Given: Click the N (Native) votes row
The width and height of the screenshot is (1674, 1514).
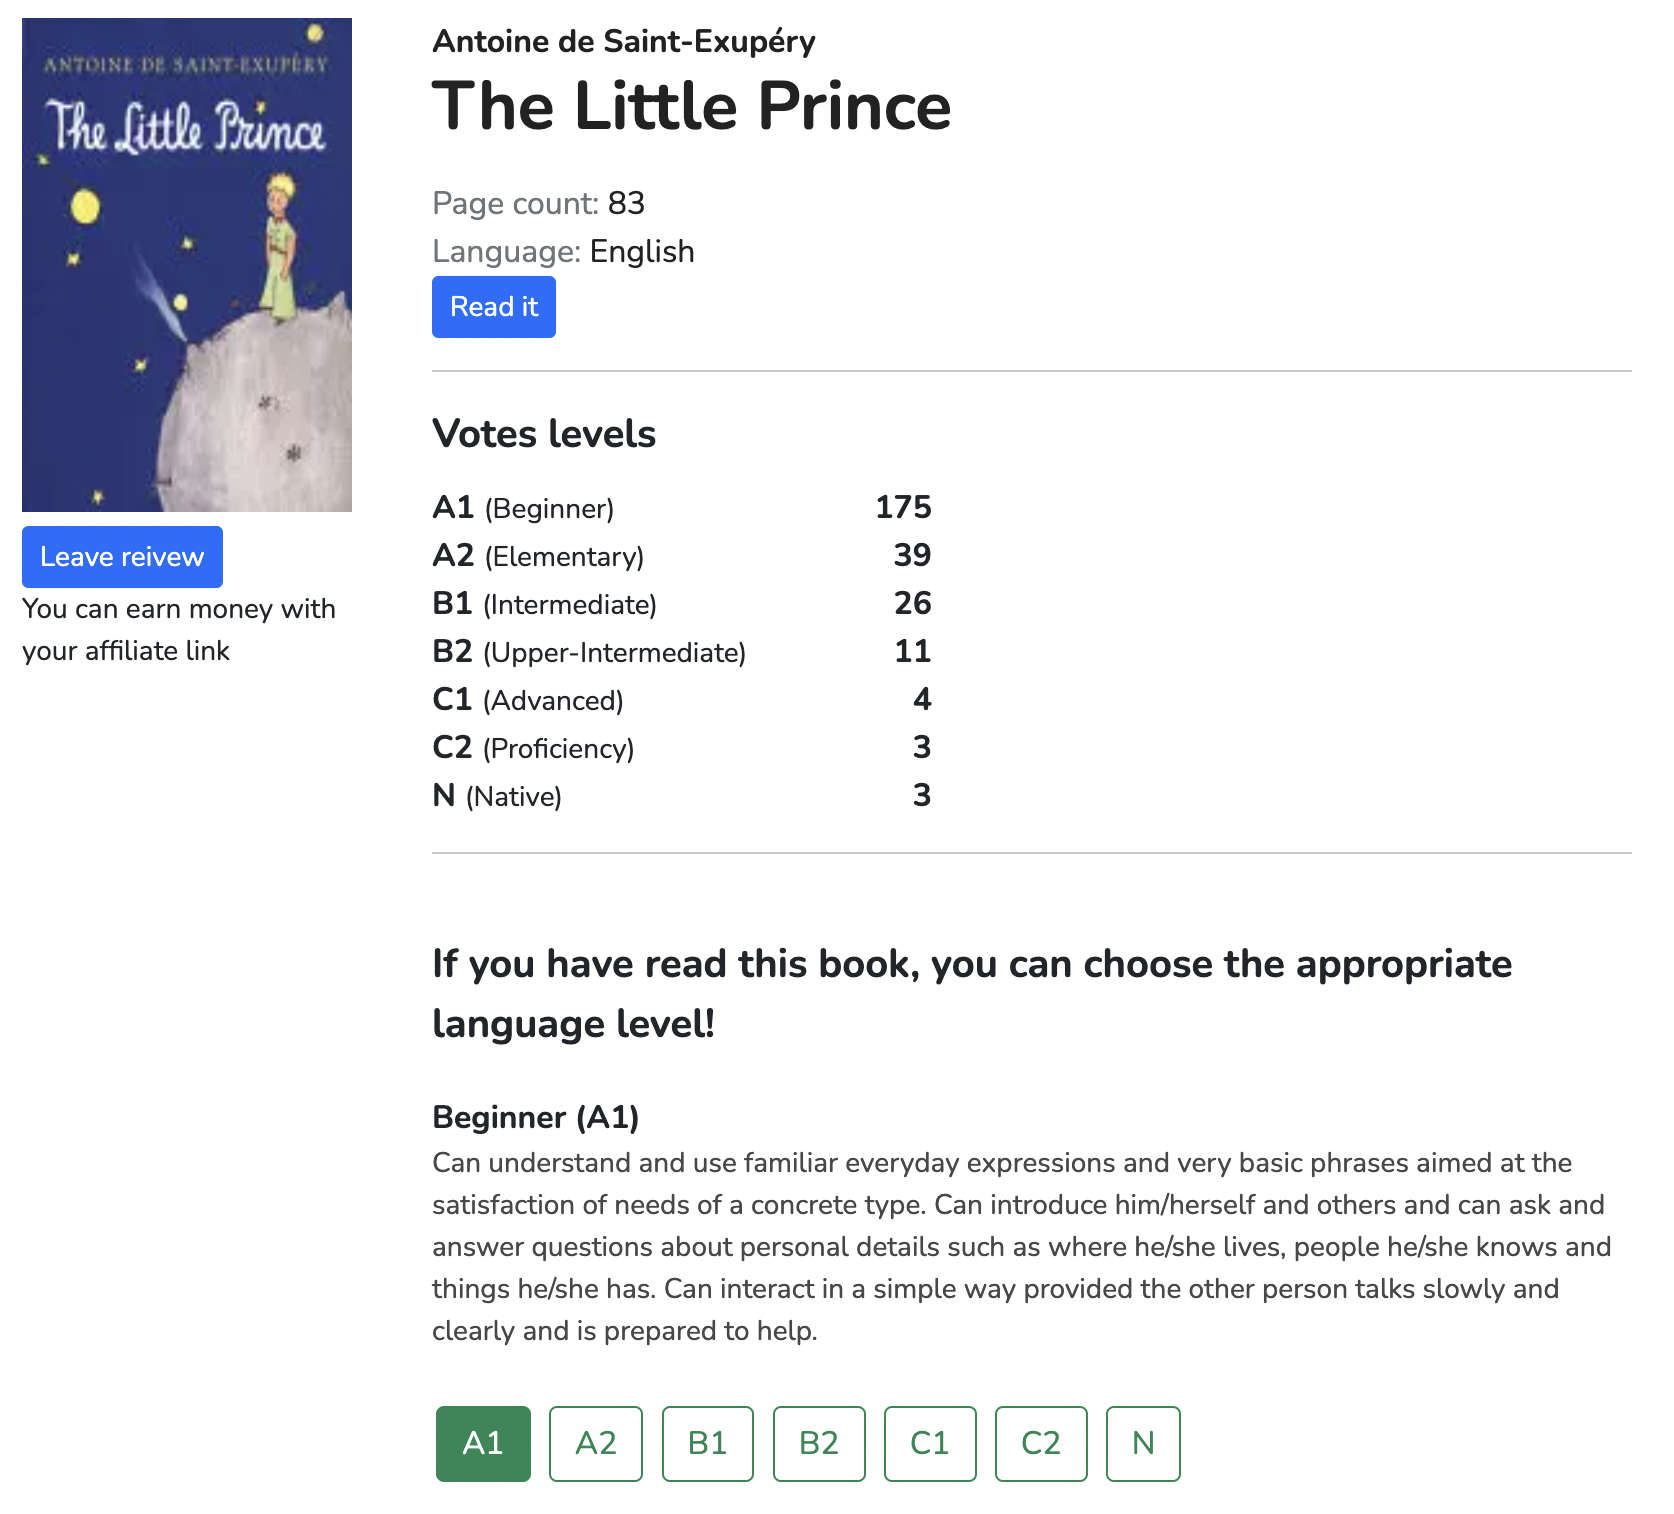Looking at the screenshot, I should click(x=680, y=796).
